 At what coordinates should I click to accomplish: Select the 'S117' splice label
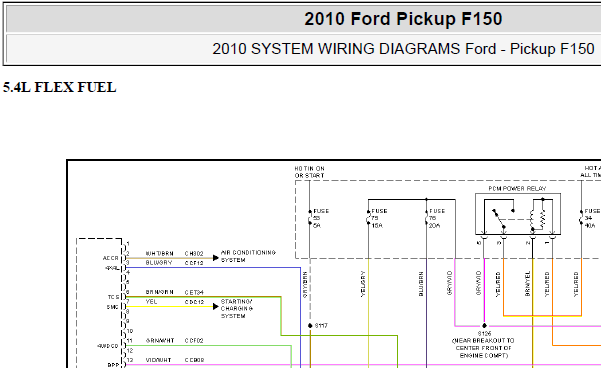point(321,326)
